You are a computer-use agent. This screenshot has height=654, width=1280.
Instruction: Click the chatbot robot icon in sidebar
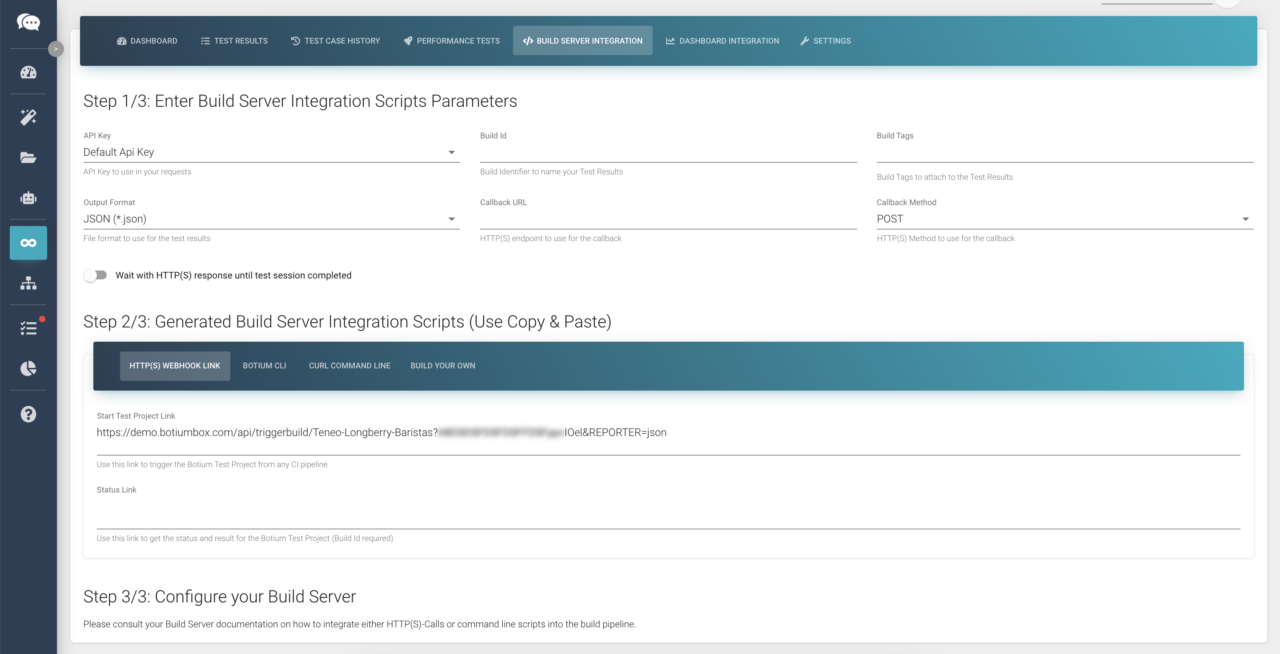pyautogui.click(x=28, y=199)
